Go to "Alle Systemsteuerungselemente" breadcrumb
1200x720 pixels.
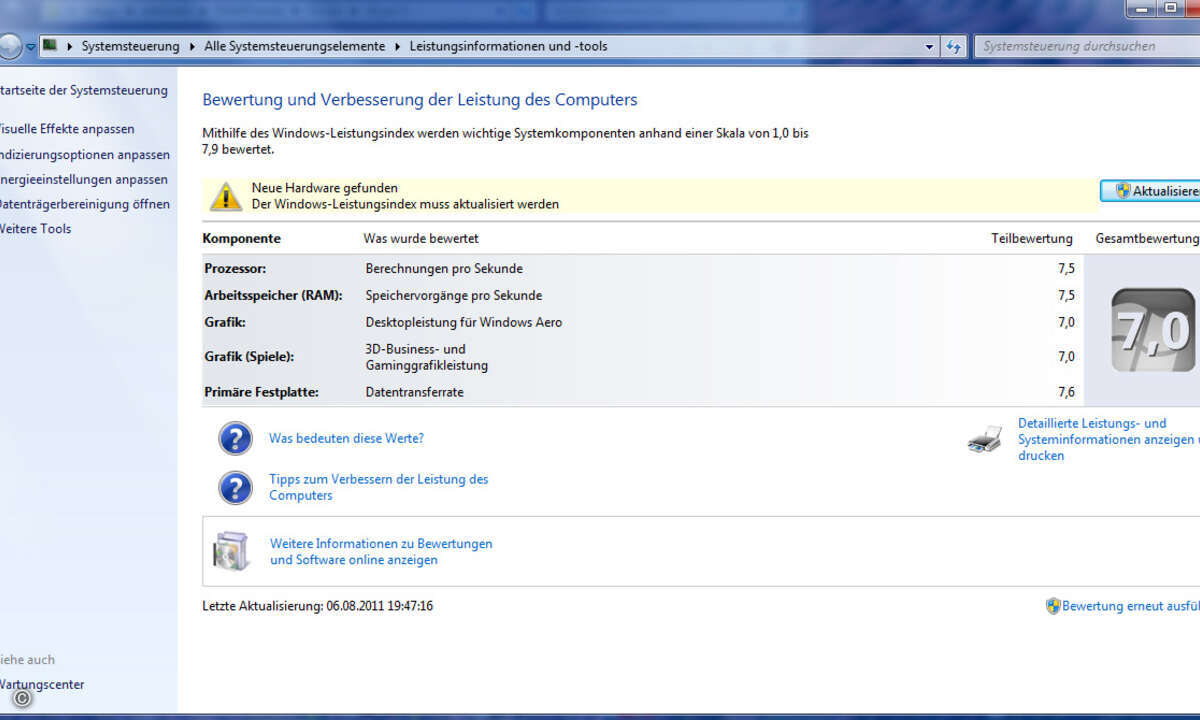(295, 46)
